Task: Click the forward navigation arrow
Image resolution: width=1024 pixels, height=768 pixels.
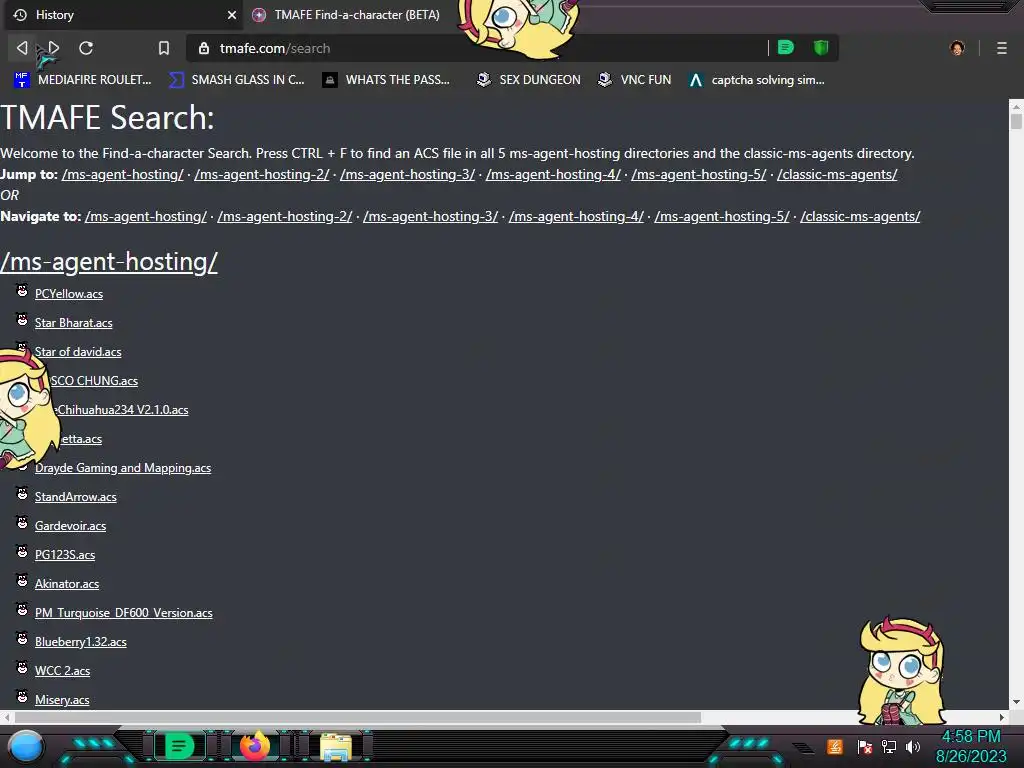Action: [x=54, y=48]
